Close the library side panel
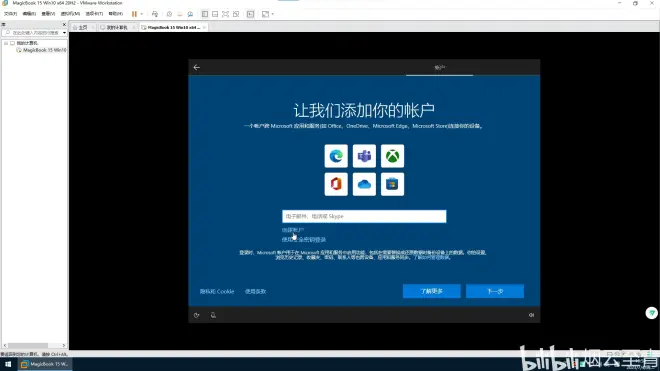Viewport: 660px width, 371px height. click(x=64, y=24)
